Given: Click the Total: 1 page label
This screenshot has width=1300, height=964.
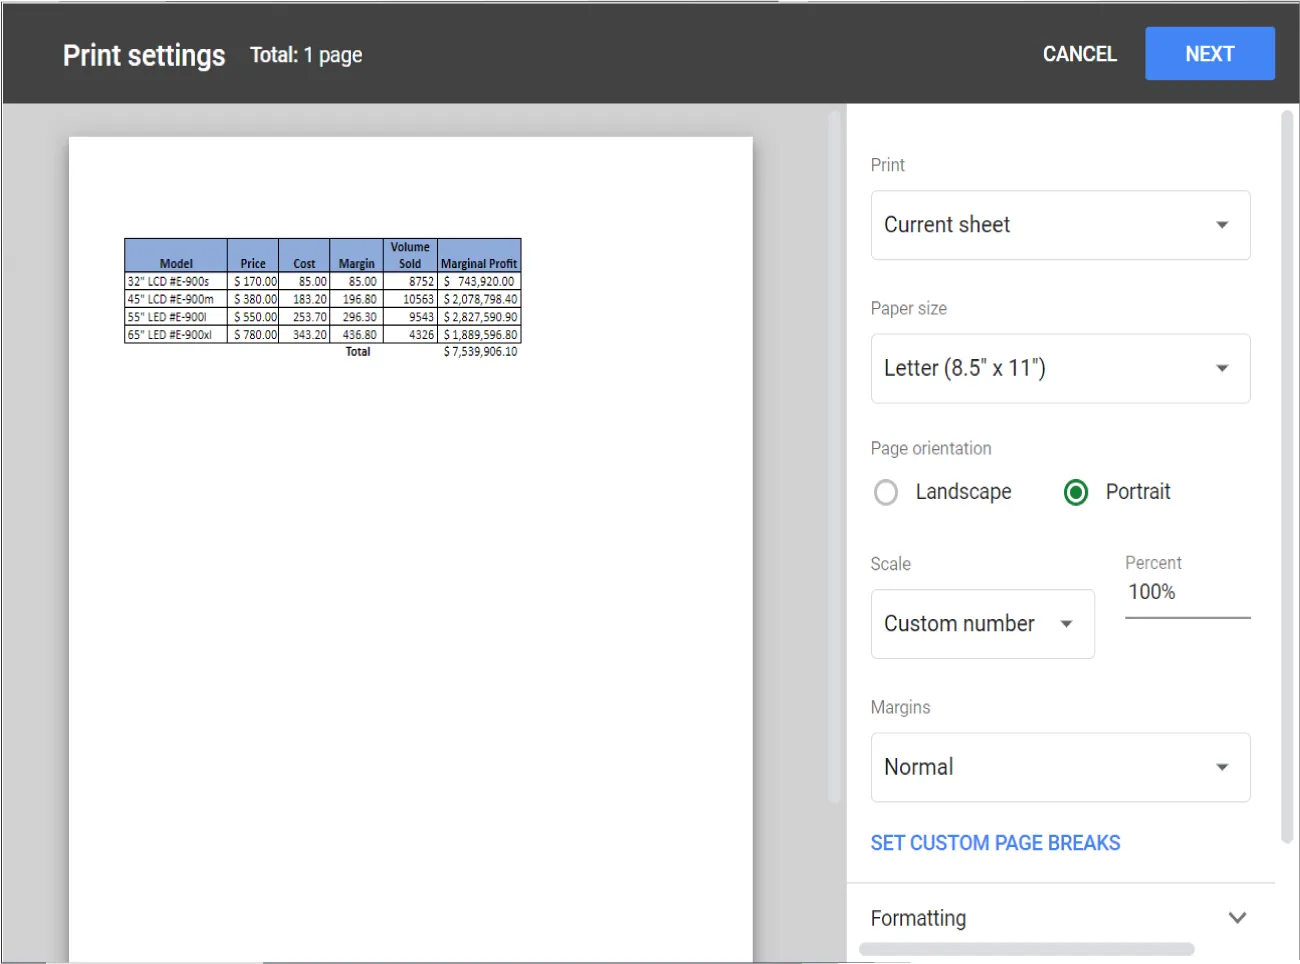Looking at the screenshot, I should pos(306,55).
